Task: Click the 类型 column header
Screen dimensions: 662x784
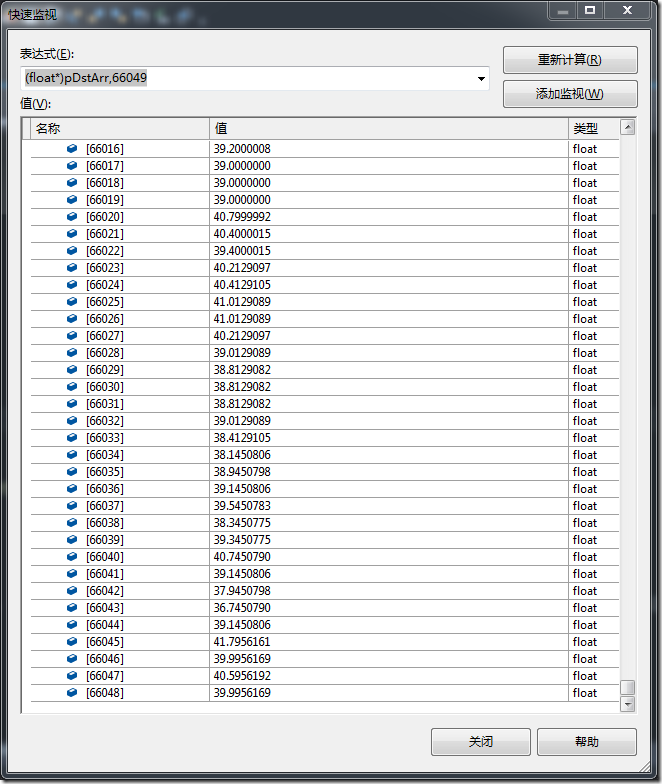Action: (594, 128)
